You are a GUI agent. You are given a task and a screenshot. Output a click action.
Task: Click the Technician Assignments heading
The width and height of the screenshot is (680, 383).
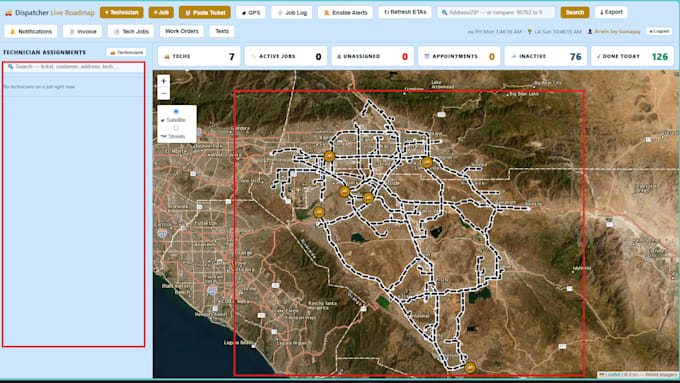pos(44,52)
